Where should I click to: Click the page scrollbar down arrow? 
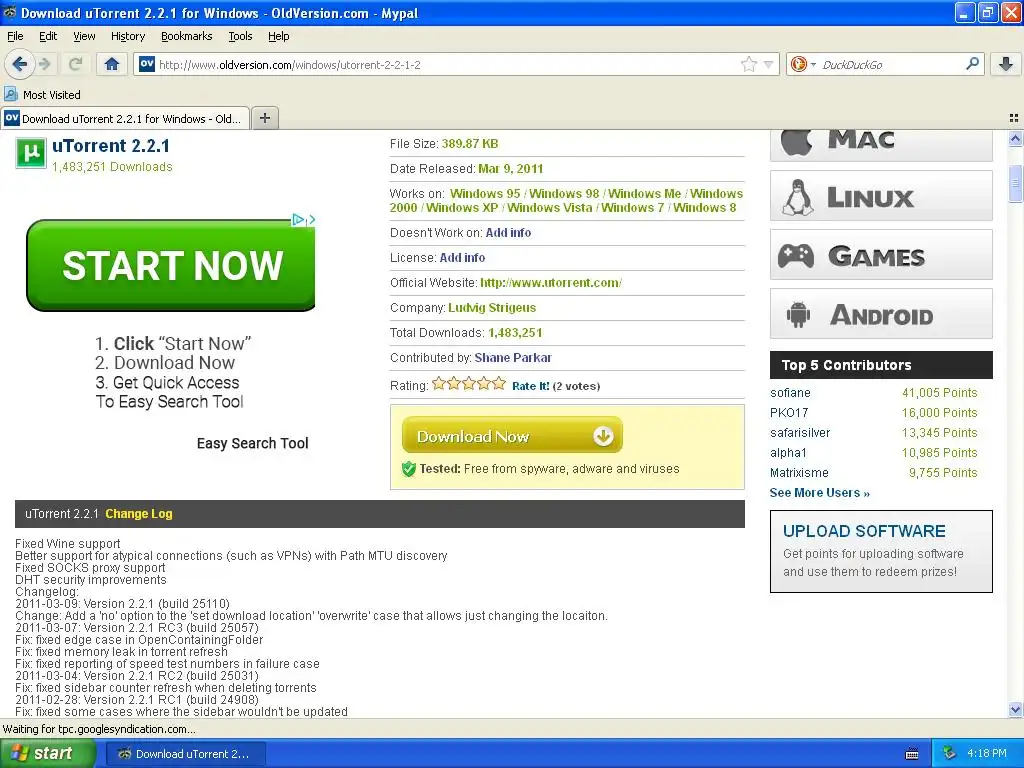(1015, 710)
